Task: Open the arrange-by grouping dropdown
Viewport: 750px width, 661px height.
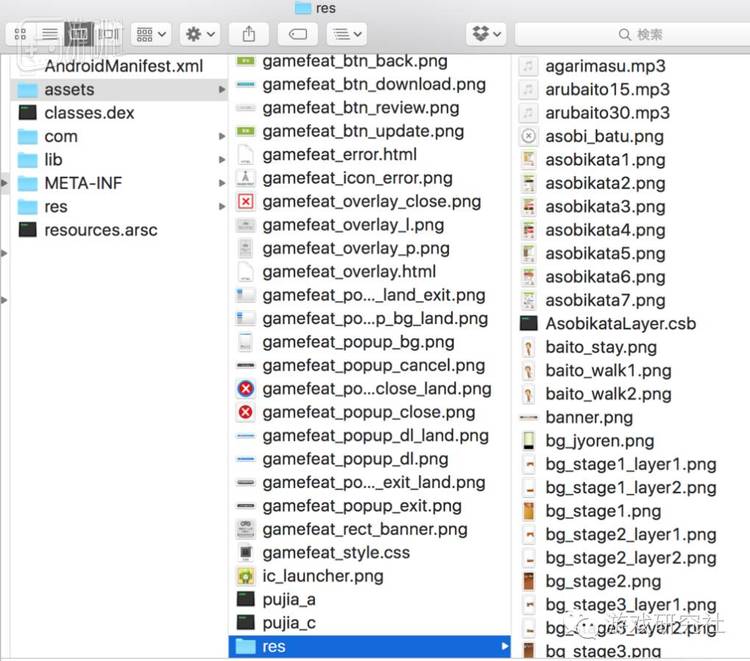Action: tap(151, 34)
